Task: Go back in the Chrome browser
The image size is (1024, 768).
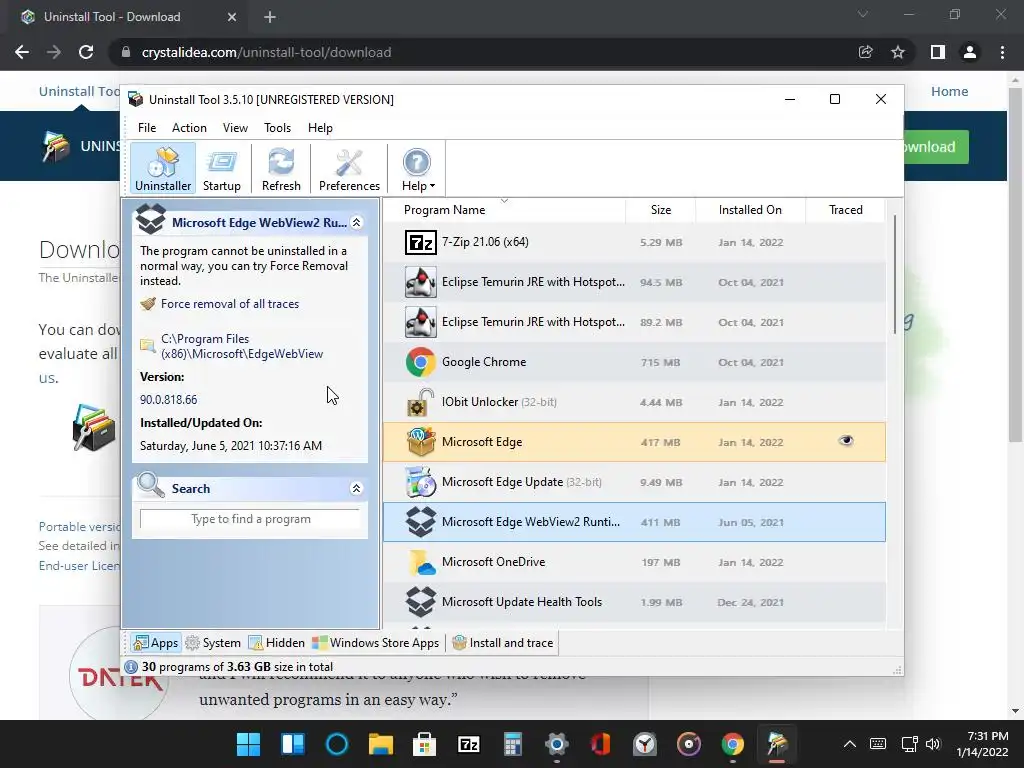Action: [x=22, y=52]
